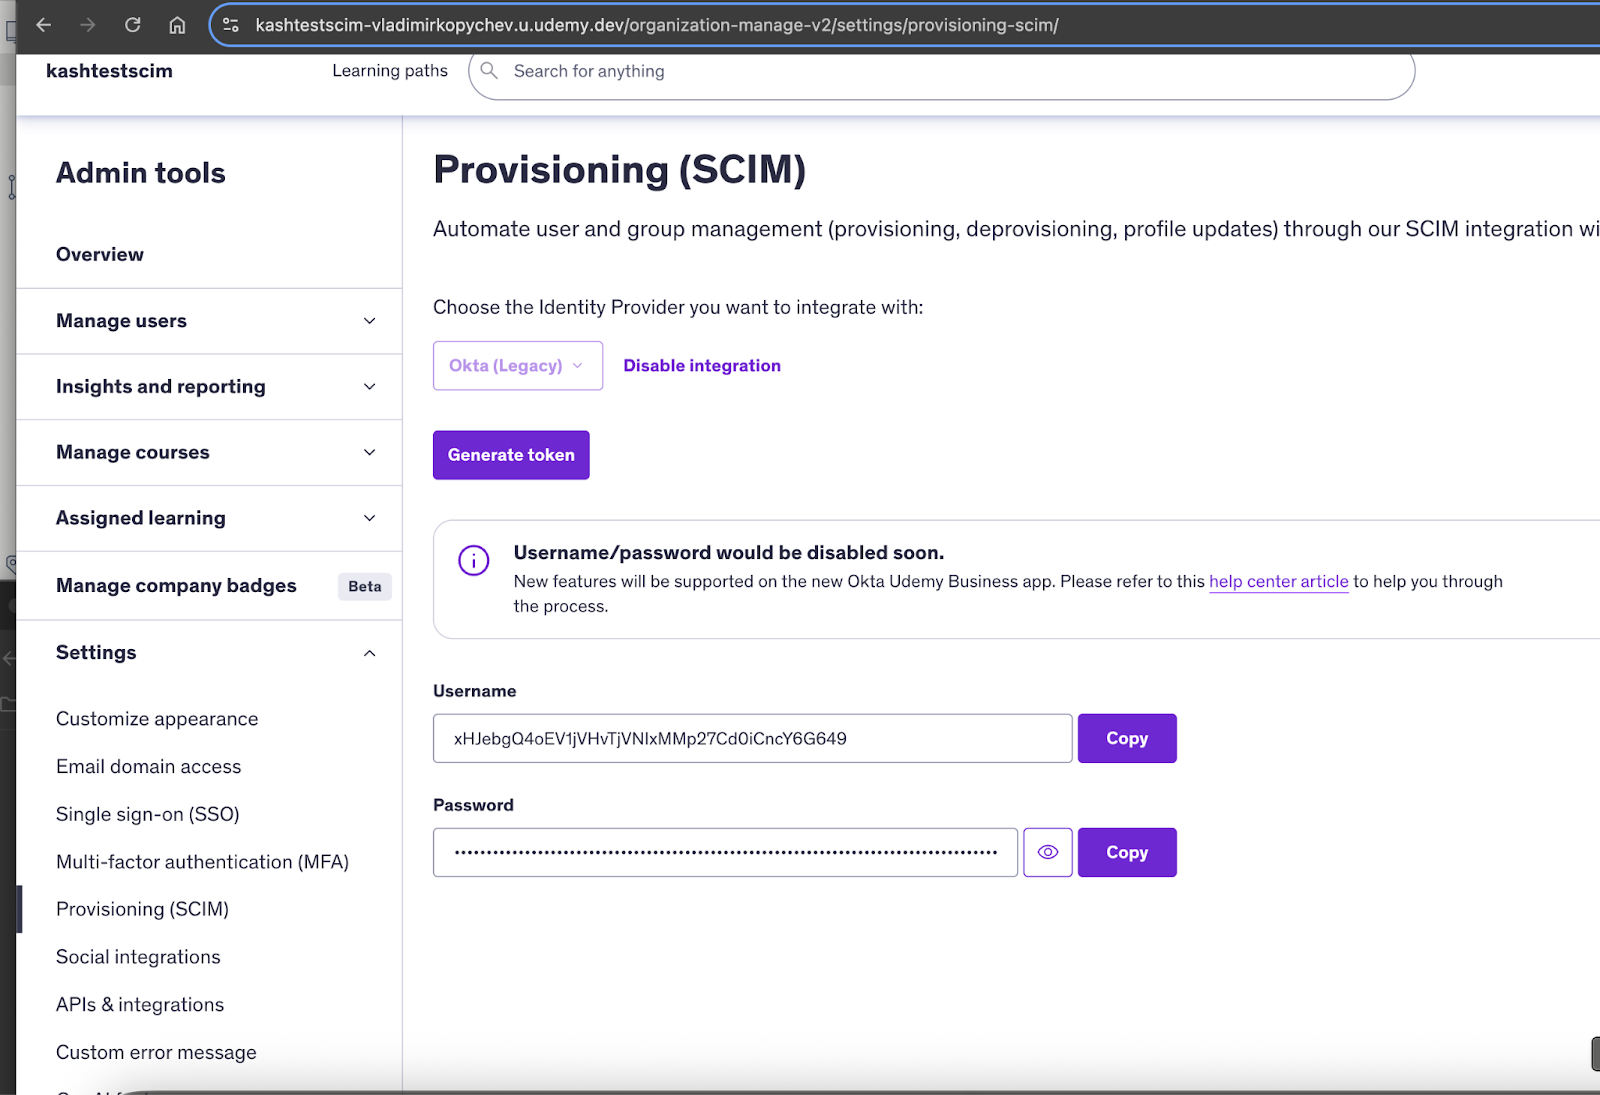This screenshot has width=1600, height=1095.
Task: Click the browser forward arrow
Action: tap(88, 25)
